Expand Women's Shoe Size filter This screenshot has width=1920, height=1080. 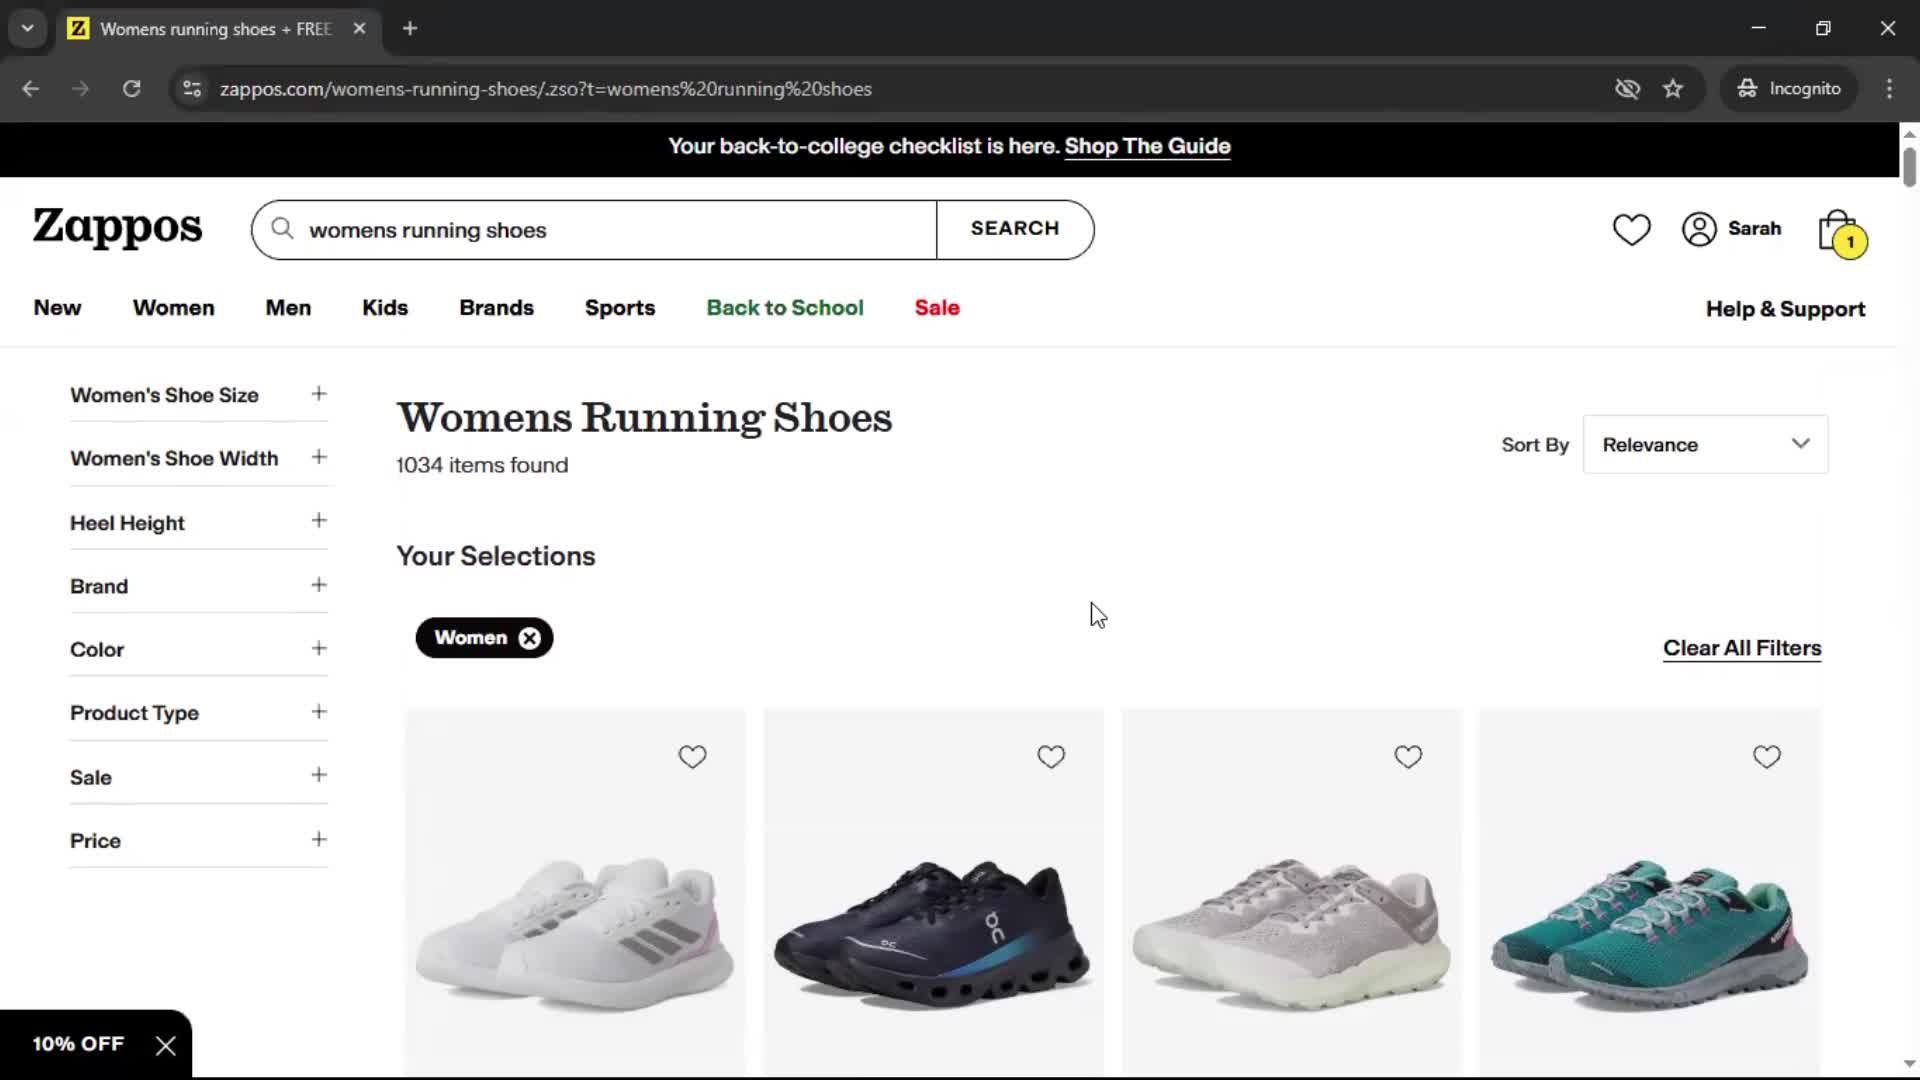point(199,395)
